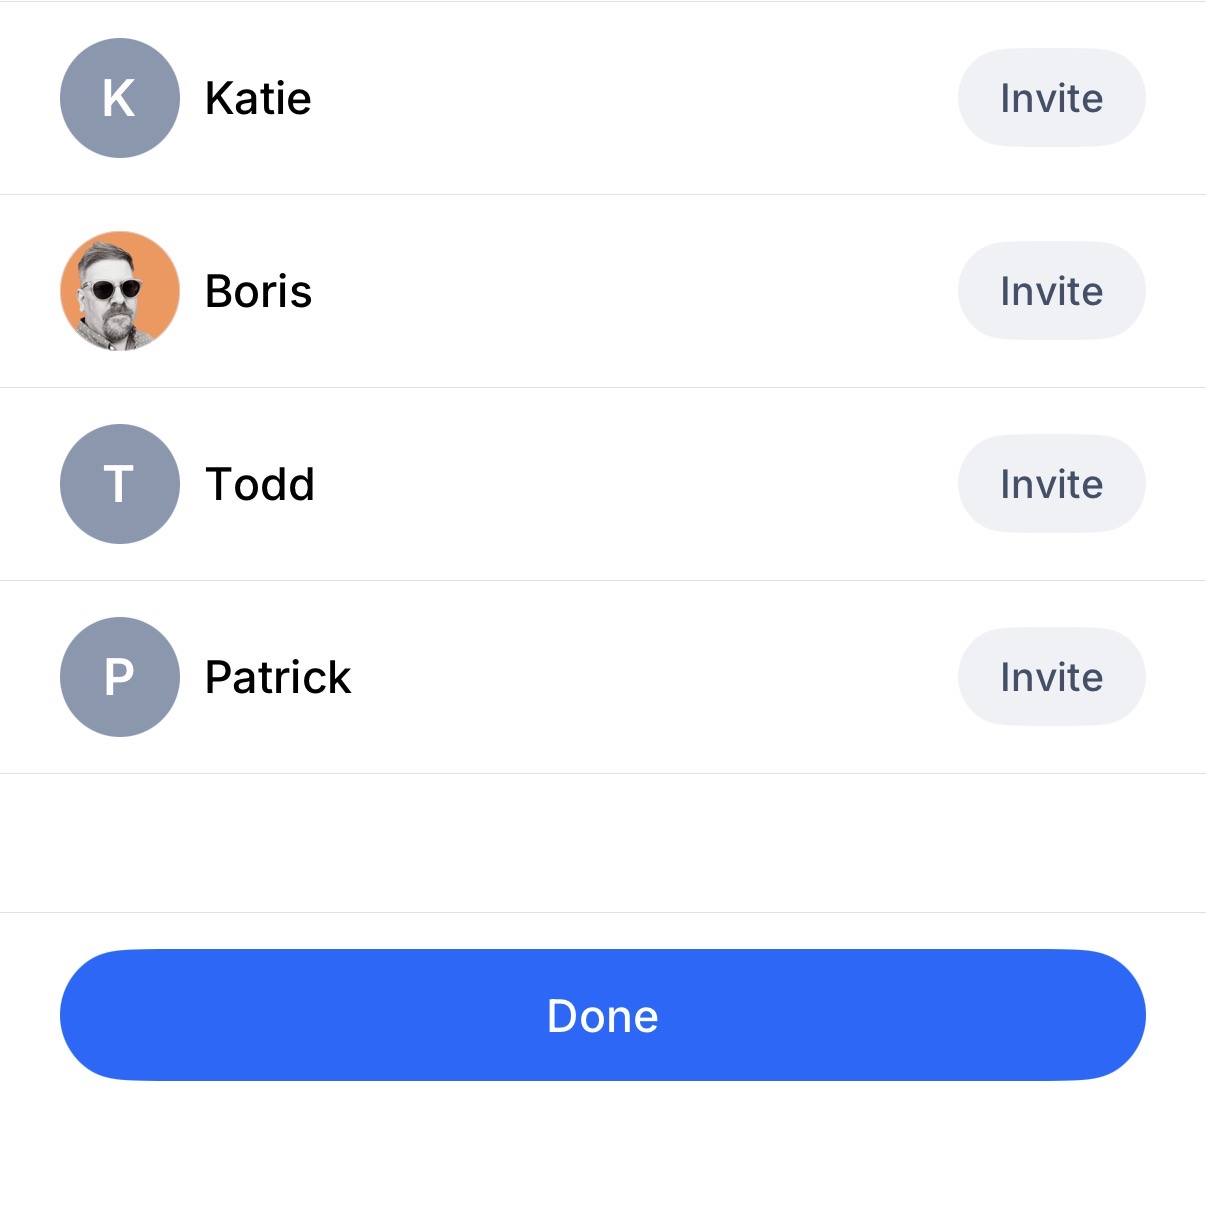The height and width of the screenshot is (1219, 1206).
Task: Click Patrick's P avatar circle
Action: [x=120, y=677]
